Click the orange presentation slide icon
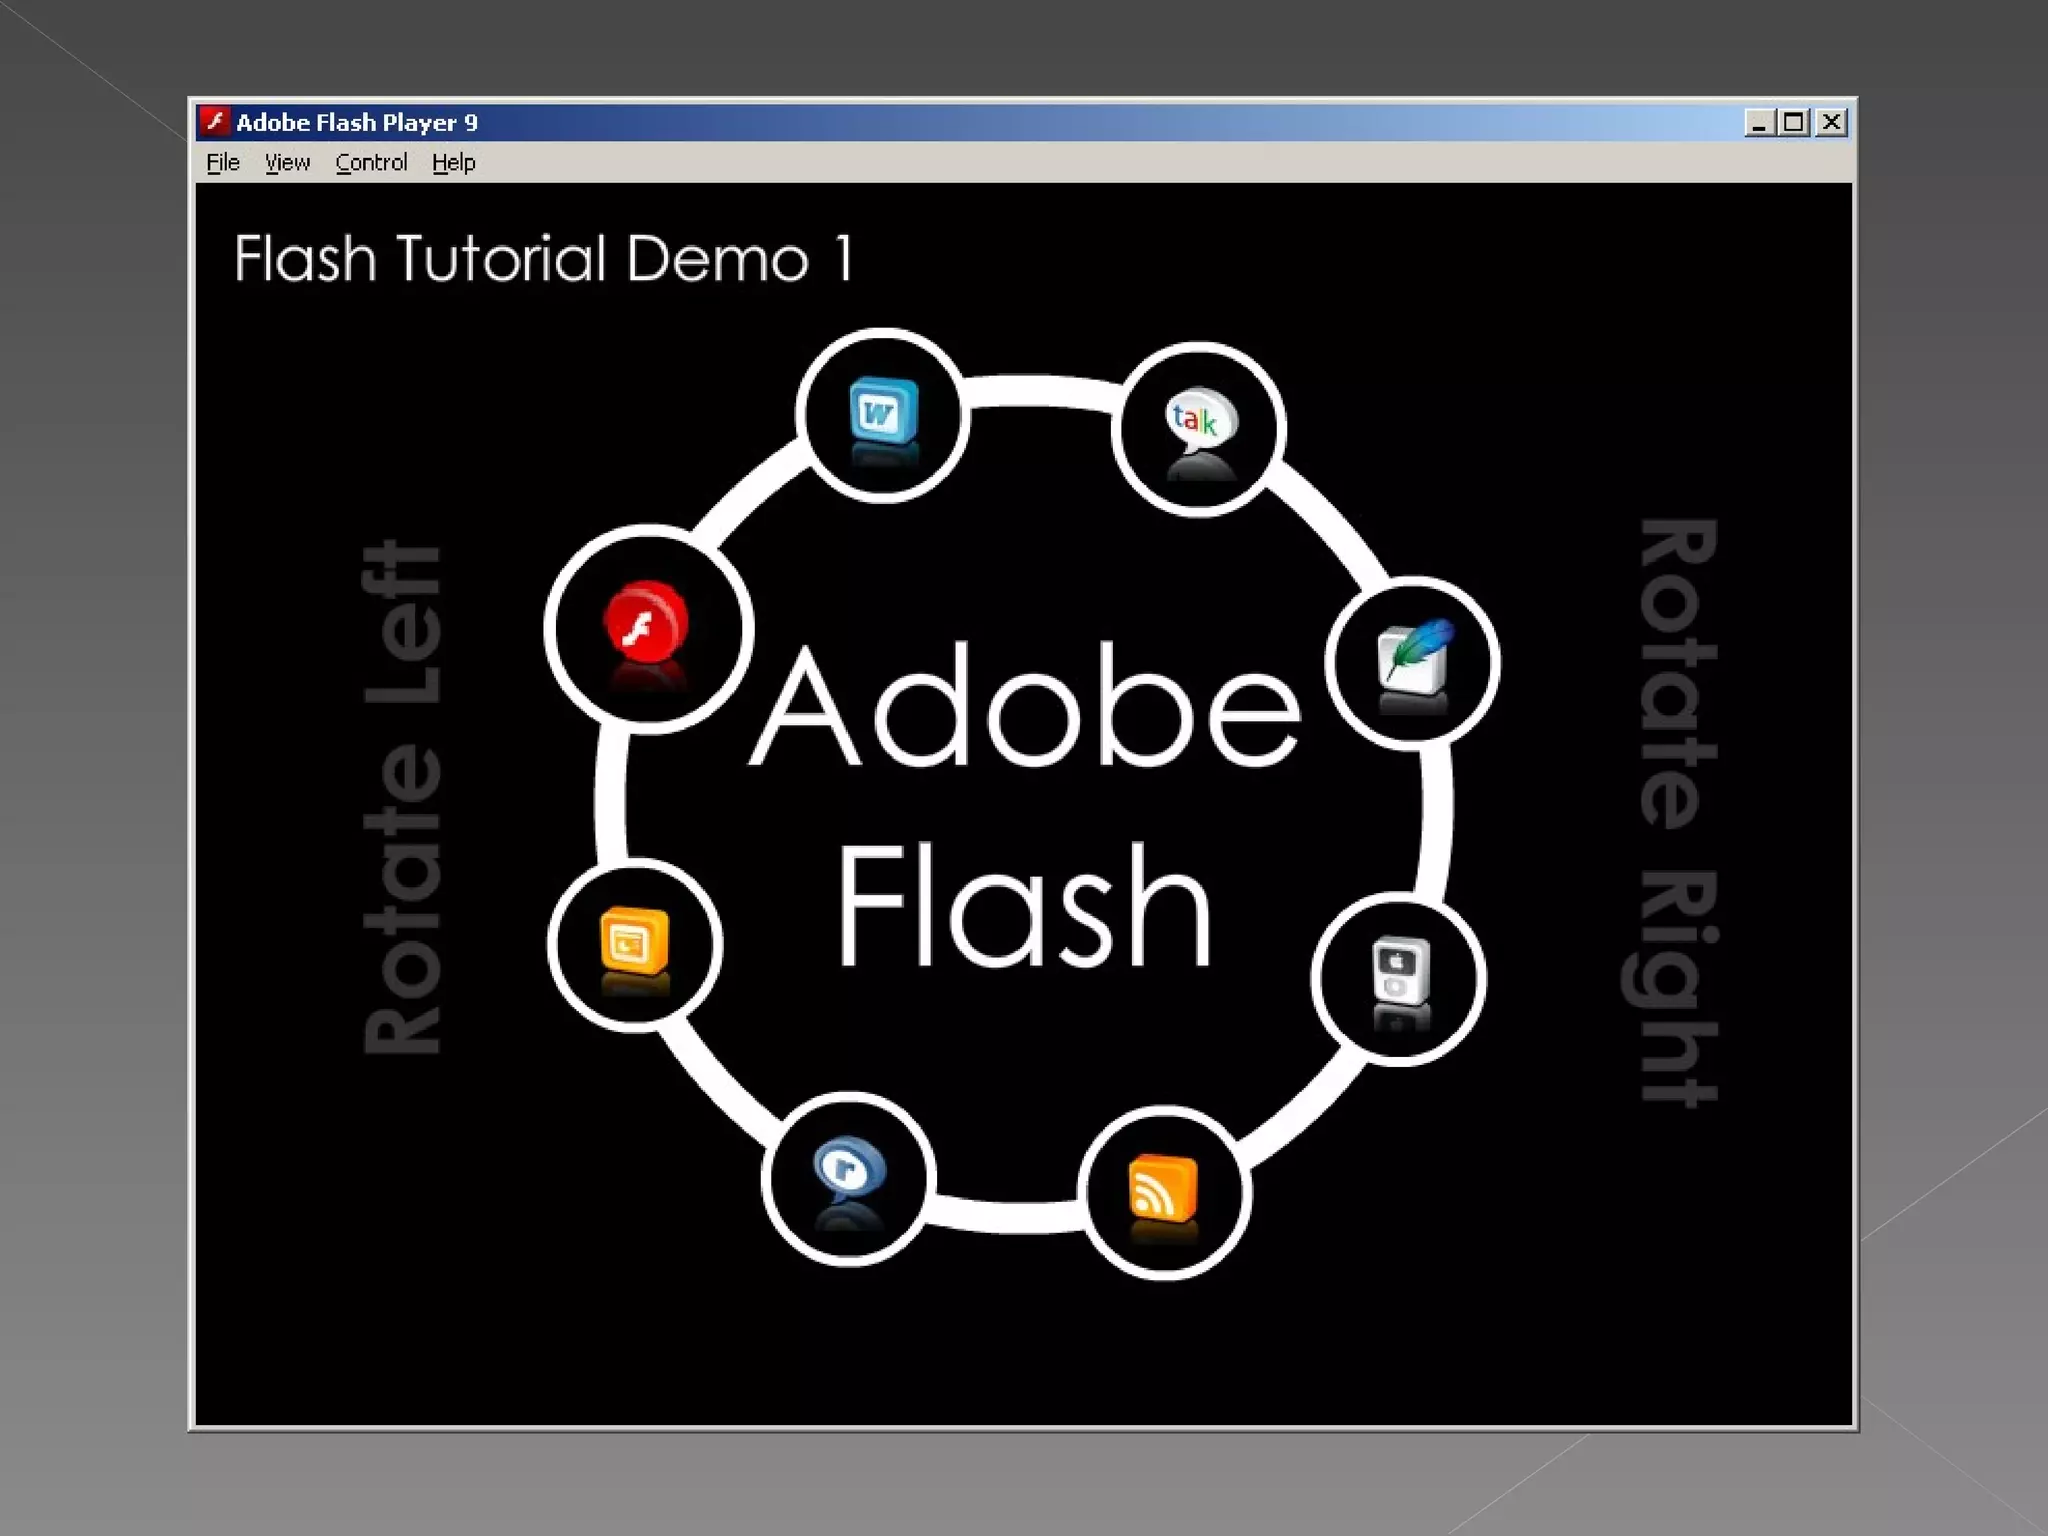2048x1536 pixels. point(634,941)
